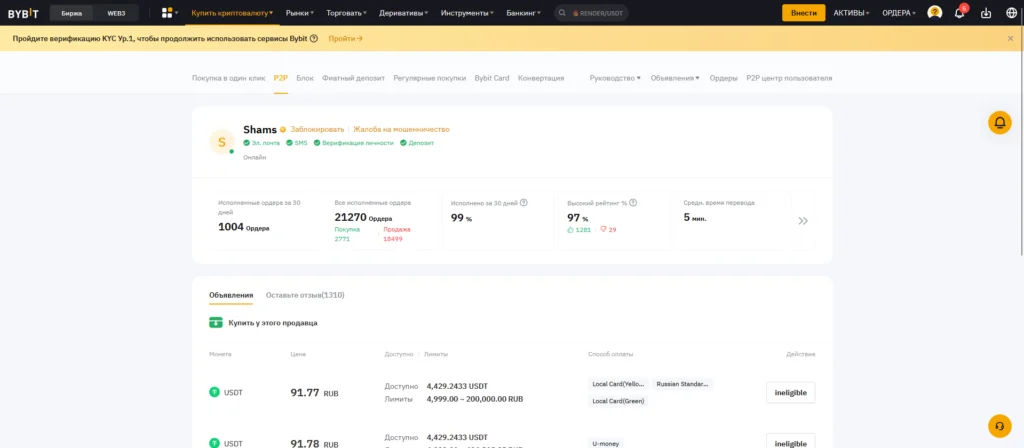Image resolution: width=1024 pixels, height=448 pixels.
Task: Click the search magnifier icon
Action: 562,13
